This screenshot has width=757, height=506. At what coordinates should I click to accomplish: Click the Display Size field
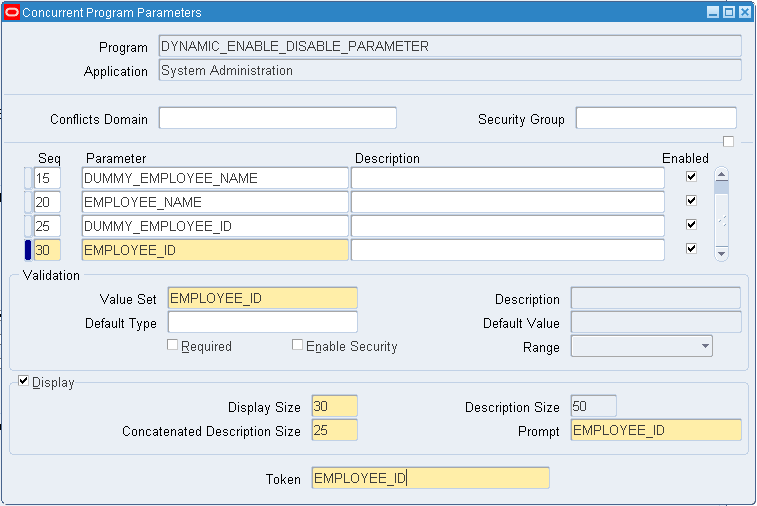click(x=335, y=406)
